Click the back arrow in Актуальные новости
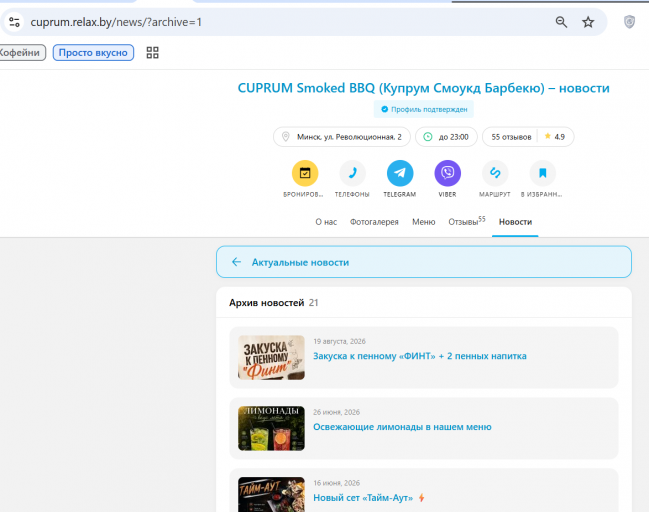 [236, 262]
